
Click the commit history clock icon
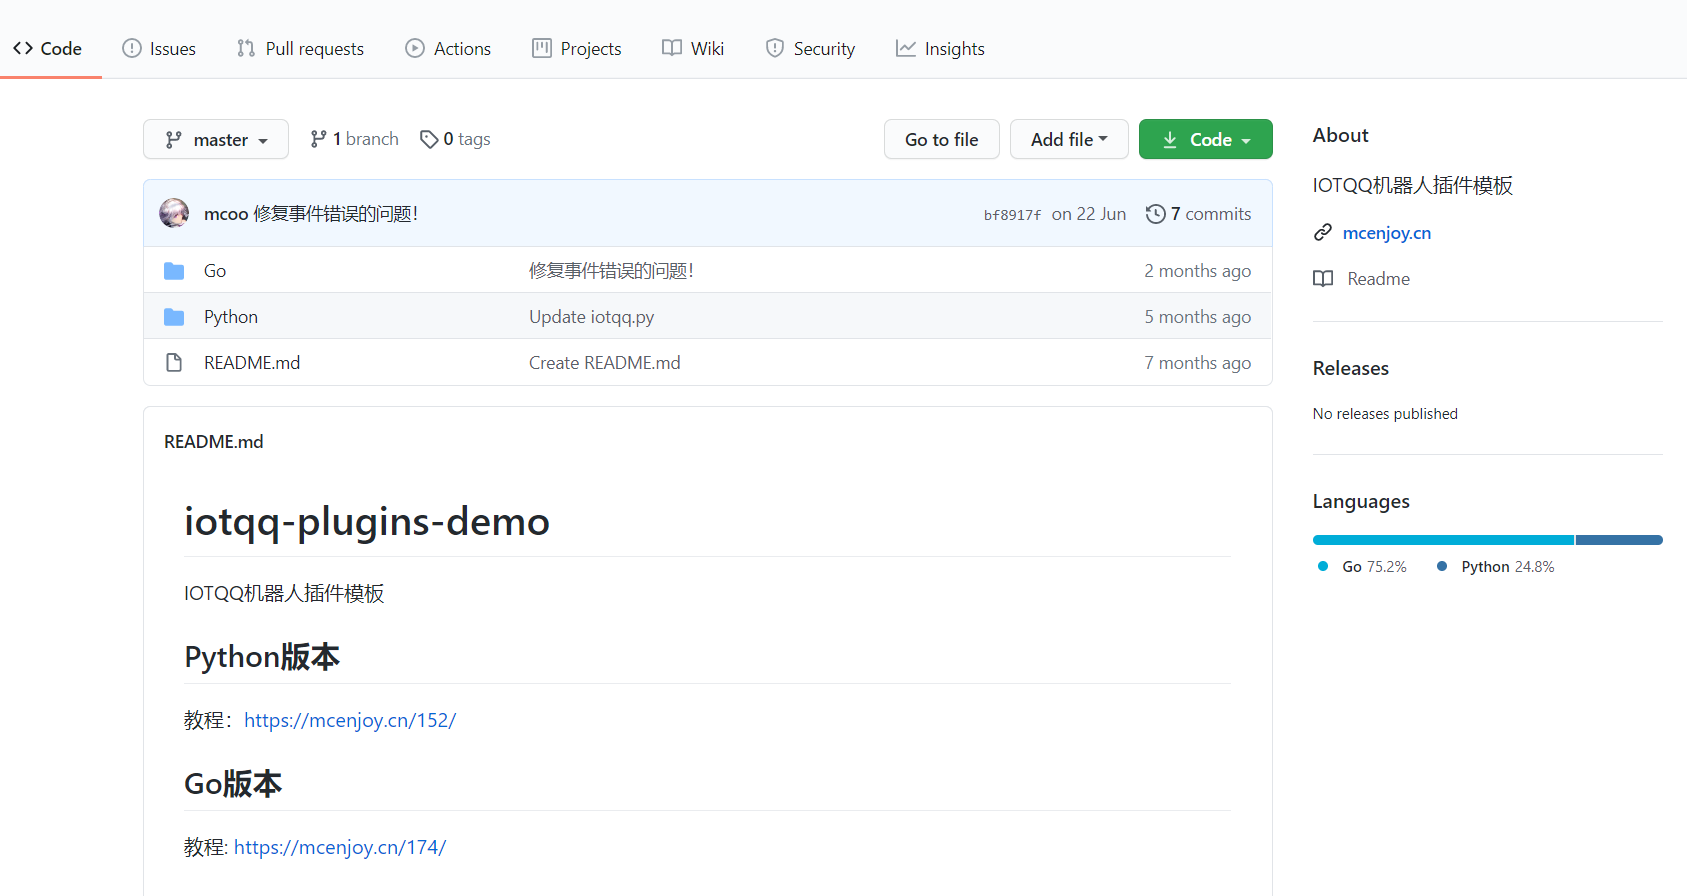1156,214
